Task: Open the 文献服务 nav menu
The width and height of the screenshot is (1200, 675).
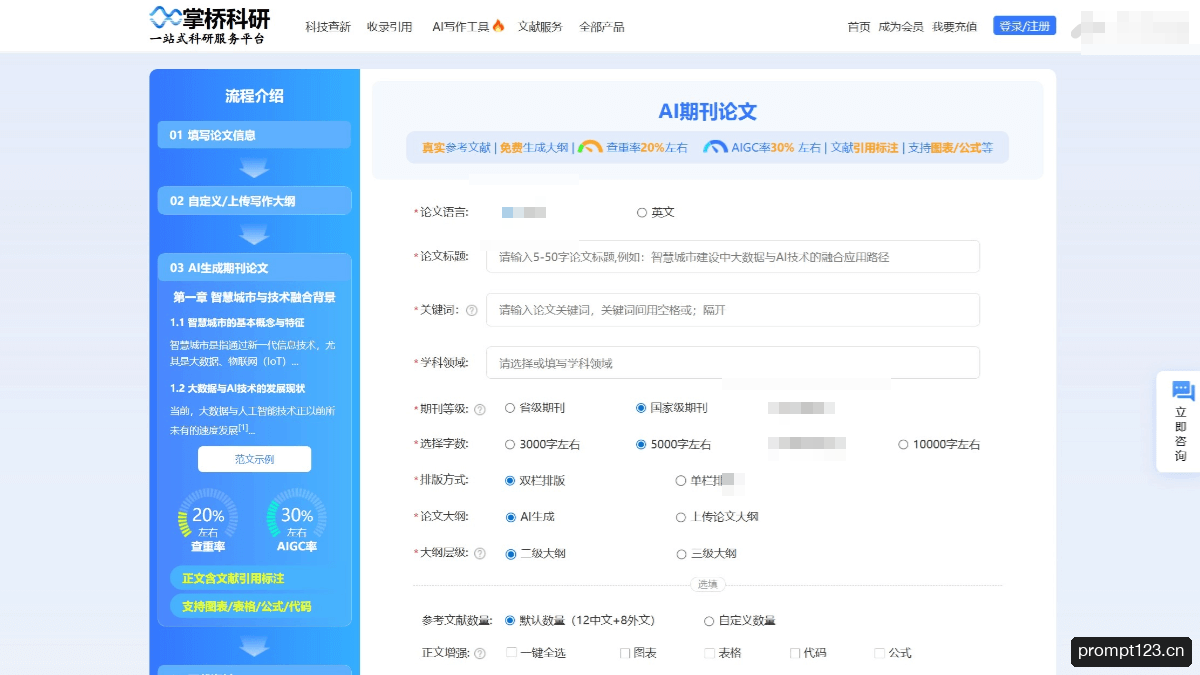Action: tap(540, 27)
